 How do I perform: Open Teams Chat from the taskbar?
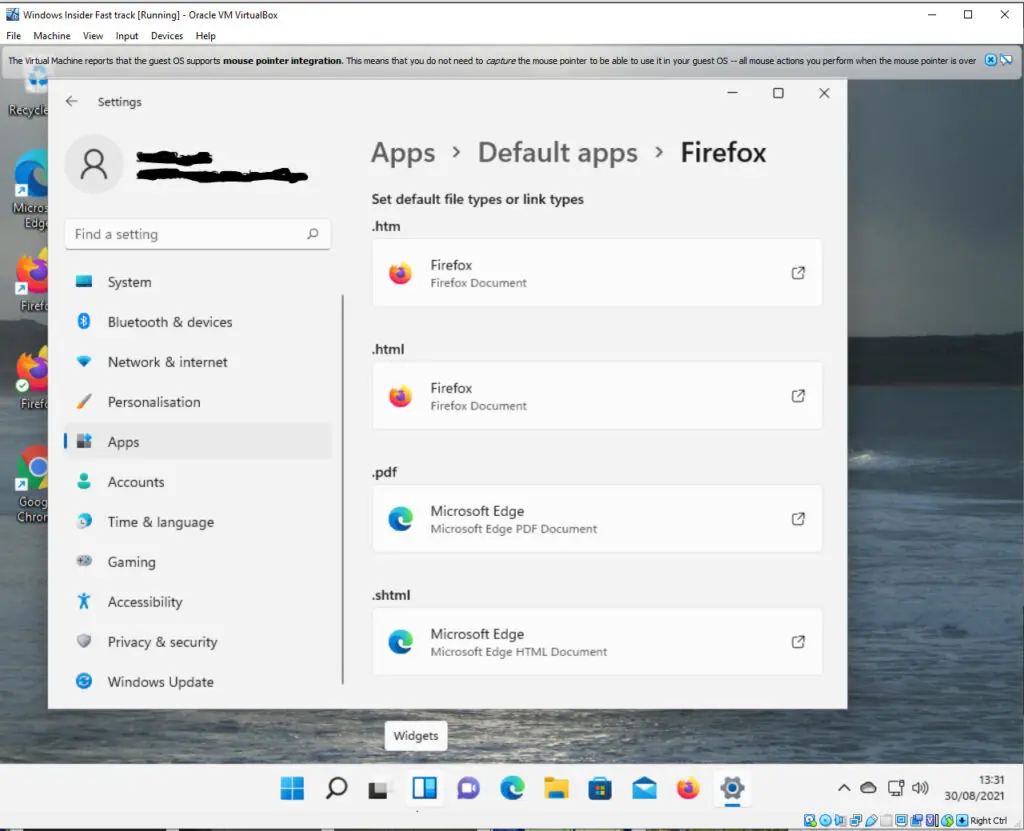click(x=468, y=789)
